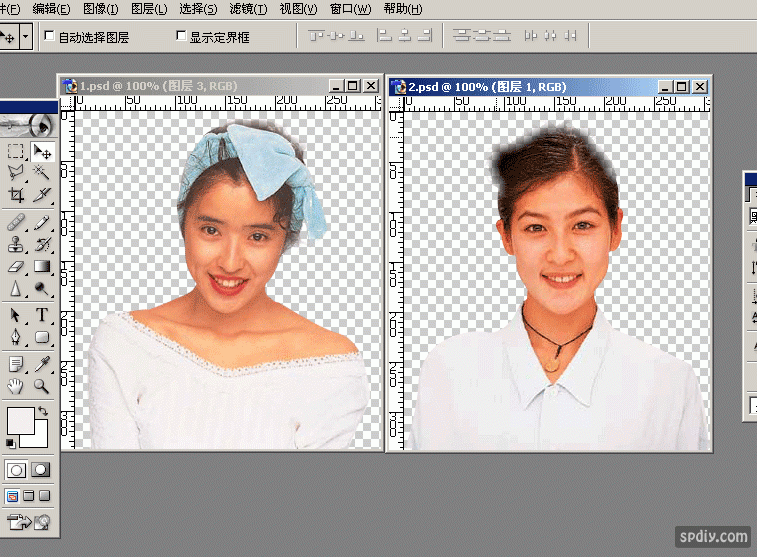Click Jump to ImageReady button

[x=28, y=521]
